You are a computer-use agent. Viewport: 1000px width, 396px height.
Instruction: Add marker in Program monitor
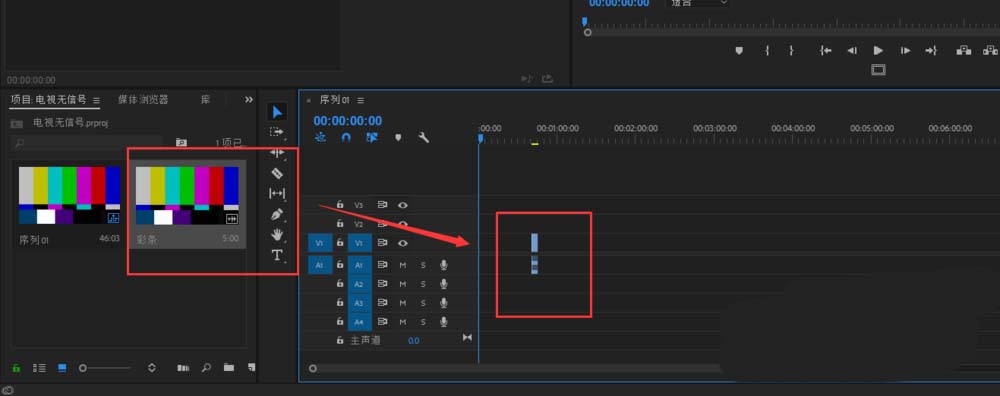(x=739, y=50)
